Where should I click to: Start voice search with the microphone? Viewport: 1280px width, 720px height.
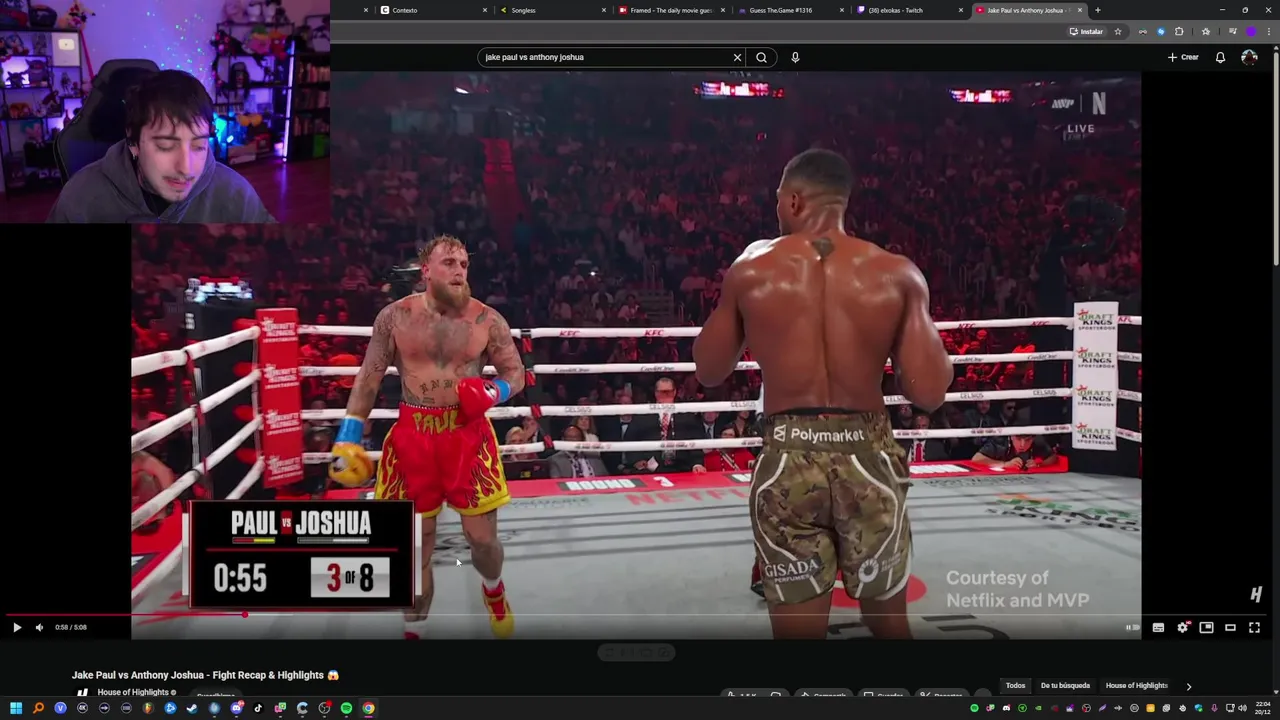pyautogui.click(x=795, y=57)
